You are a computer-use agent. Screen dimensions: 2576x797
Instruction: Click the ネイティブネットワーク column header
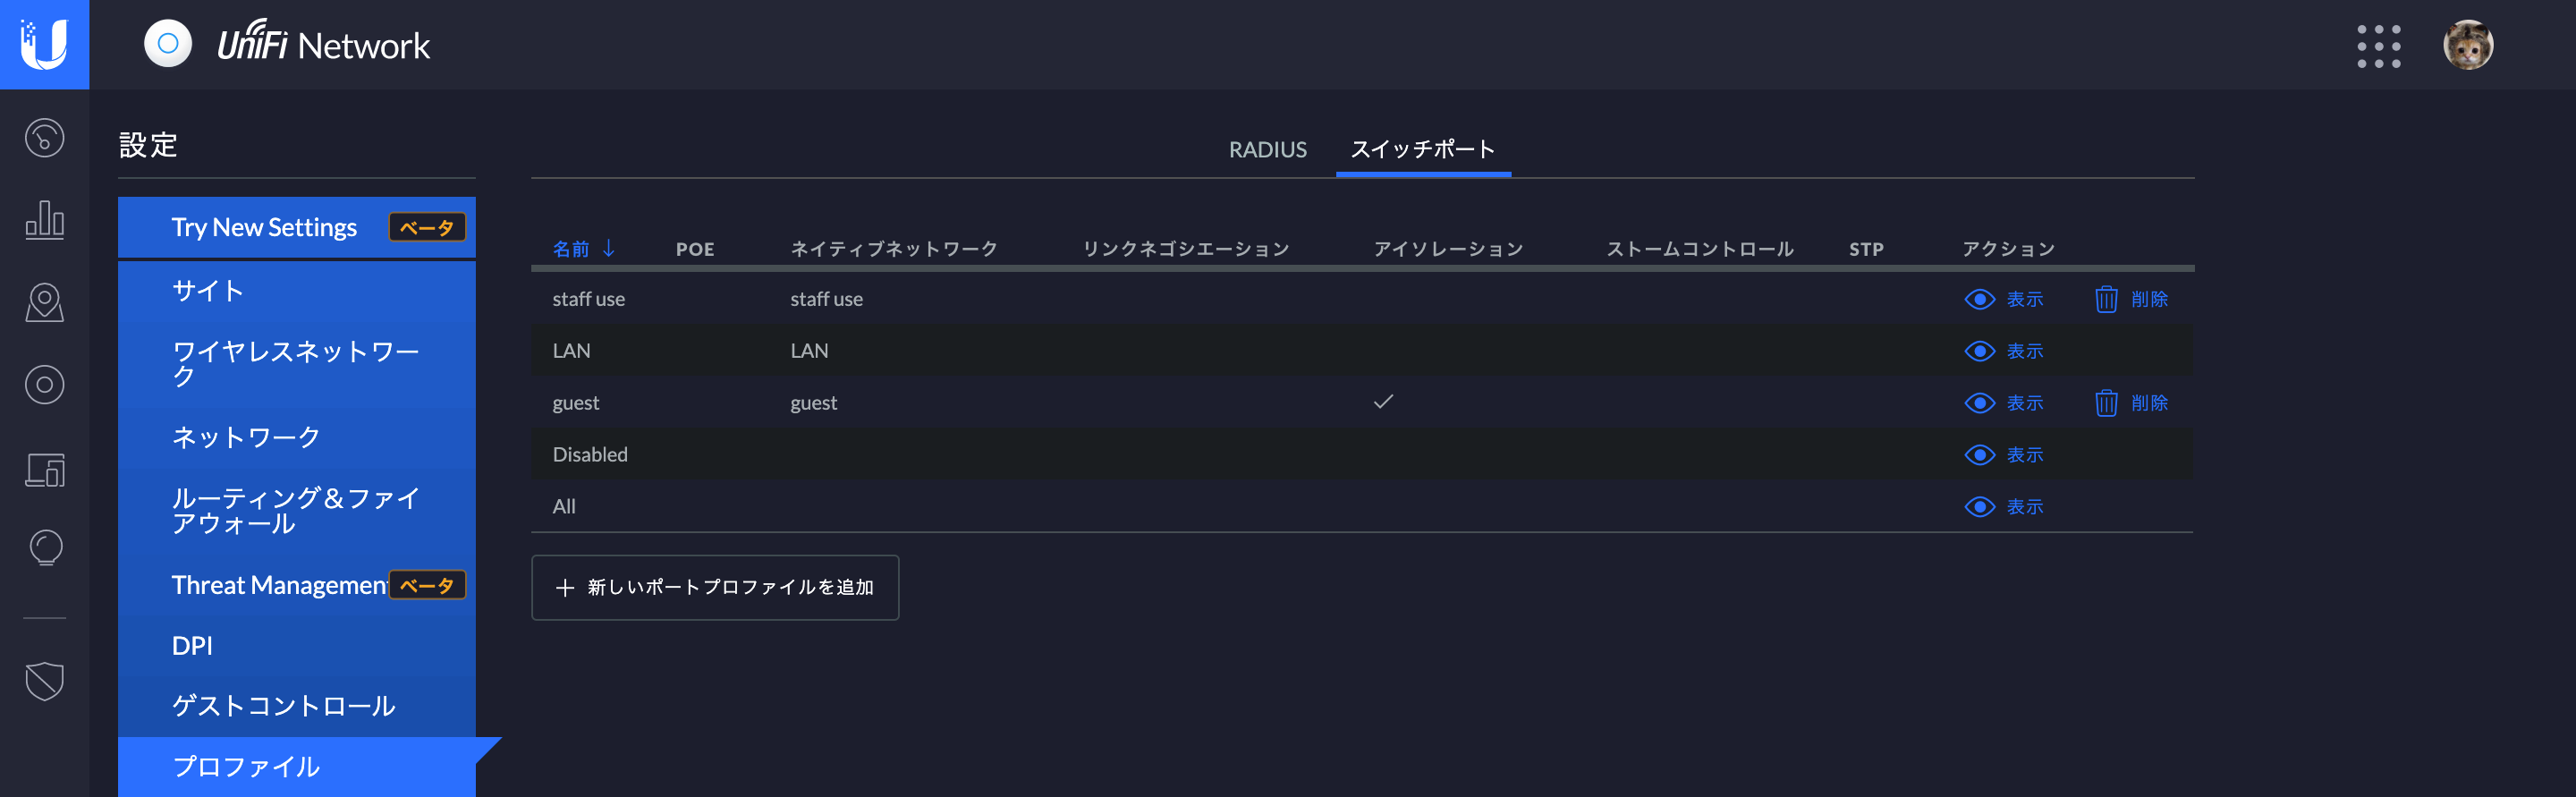click(894, 249)
